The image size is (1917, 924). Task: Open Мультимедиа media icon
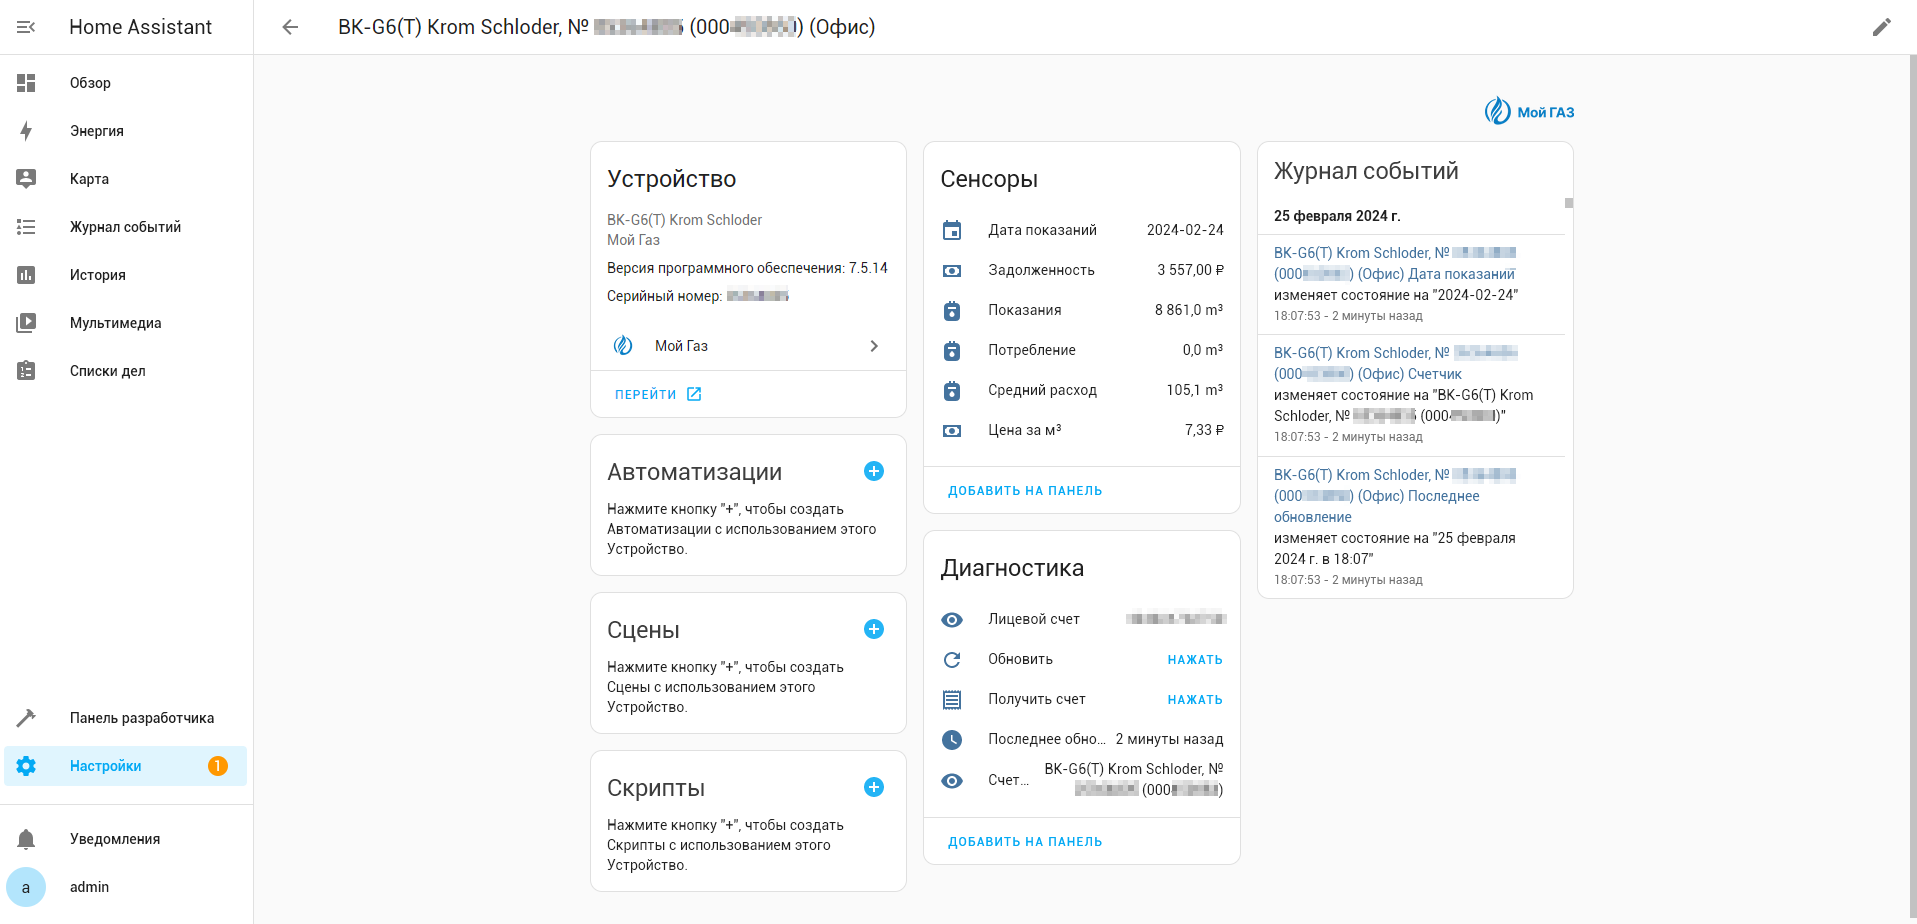point(26,323)
